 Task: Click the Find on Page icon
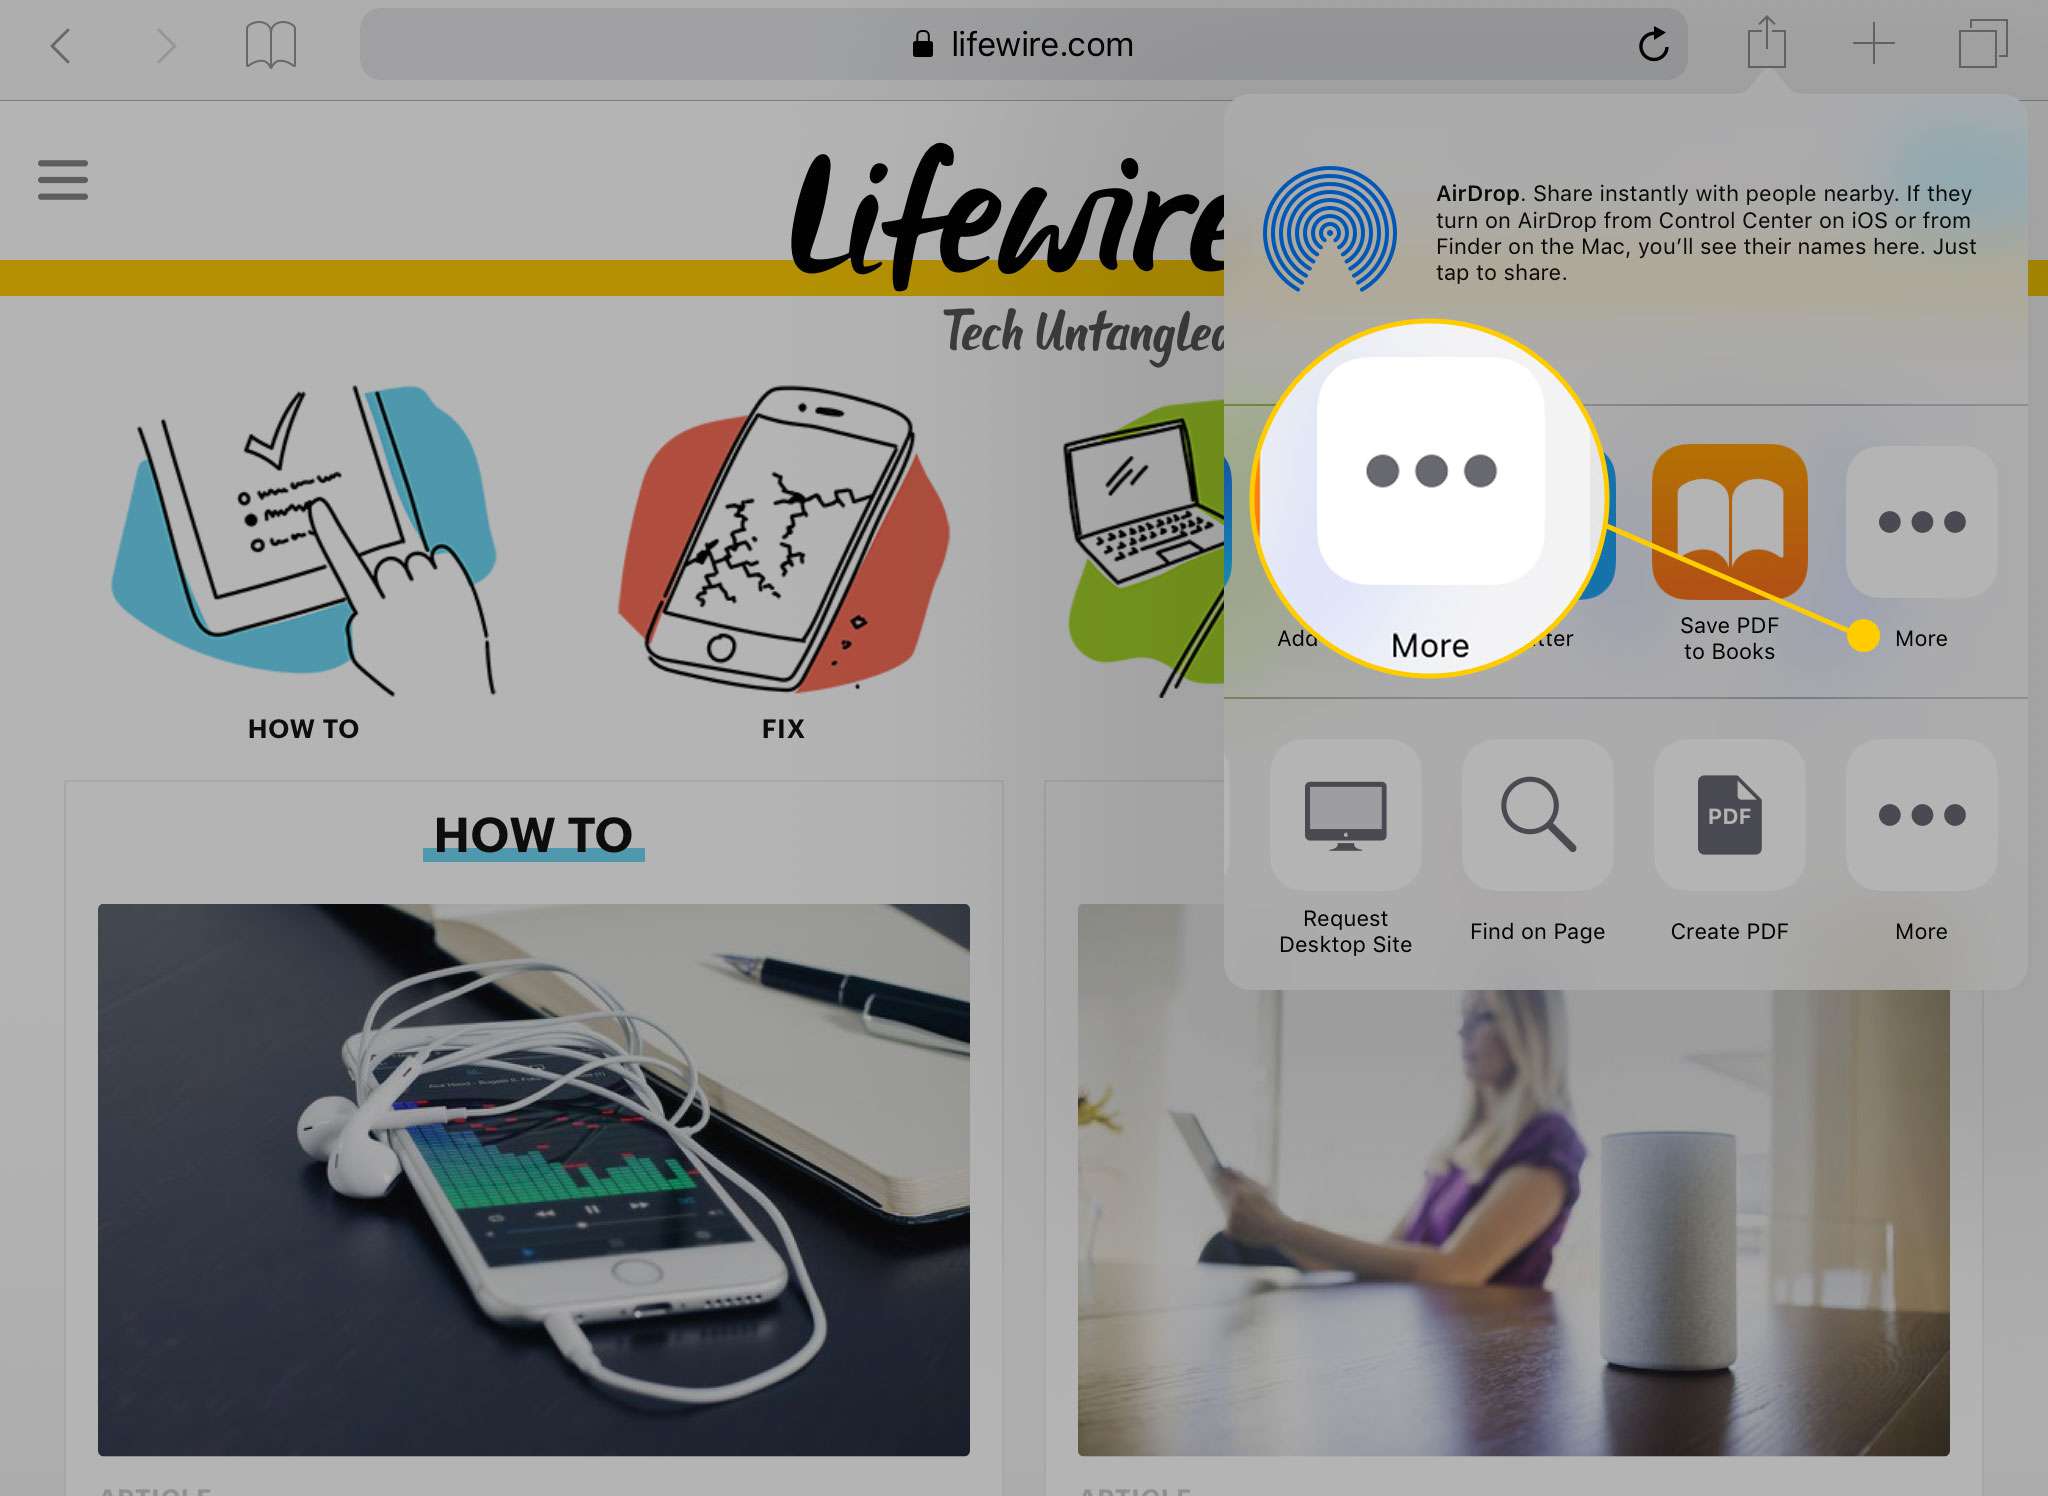pyautogui.click(x=1538, y=814)
